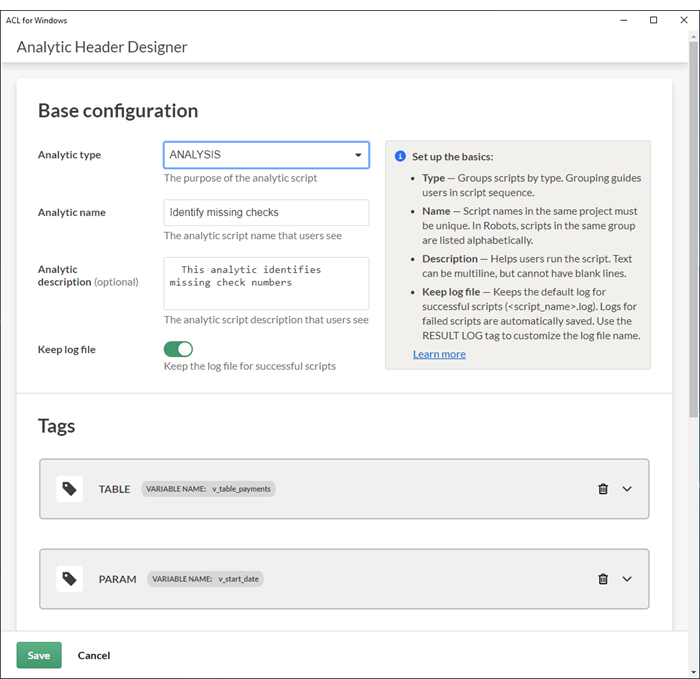Expand the PARAM tag chevron

click(628, 579)
